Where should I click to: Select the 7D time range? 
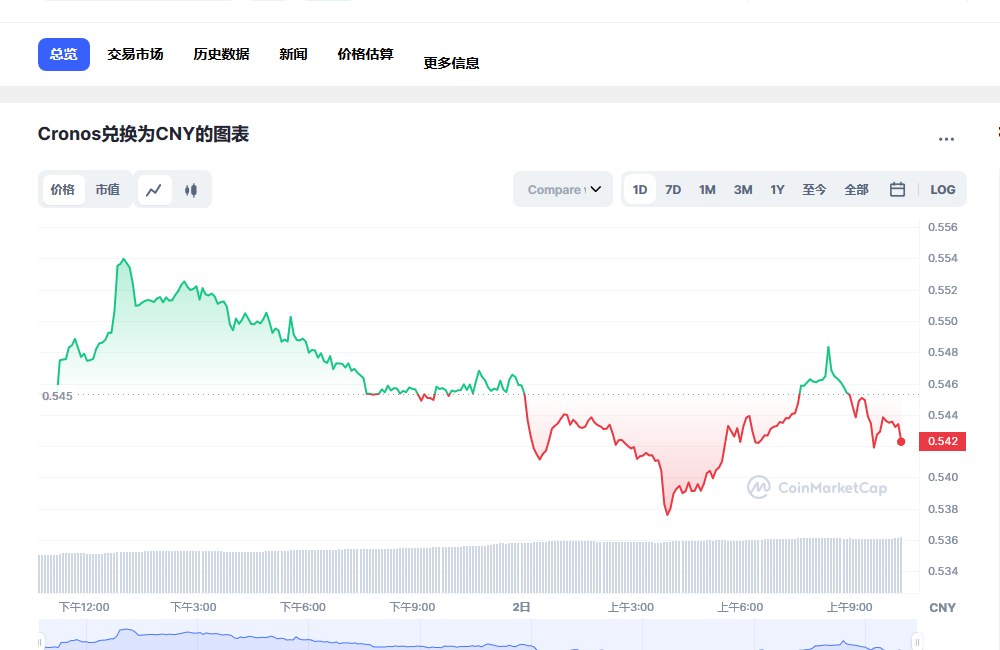[673, 189]
